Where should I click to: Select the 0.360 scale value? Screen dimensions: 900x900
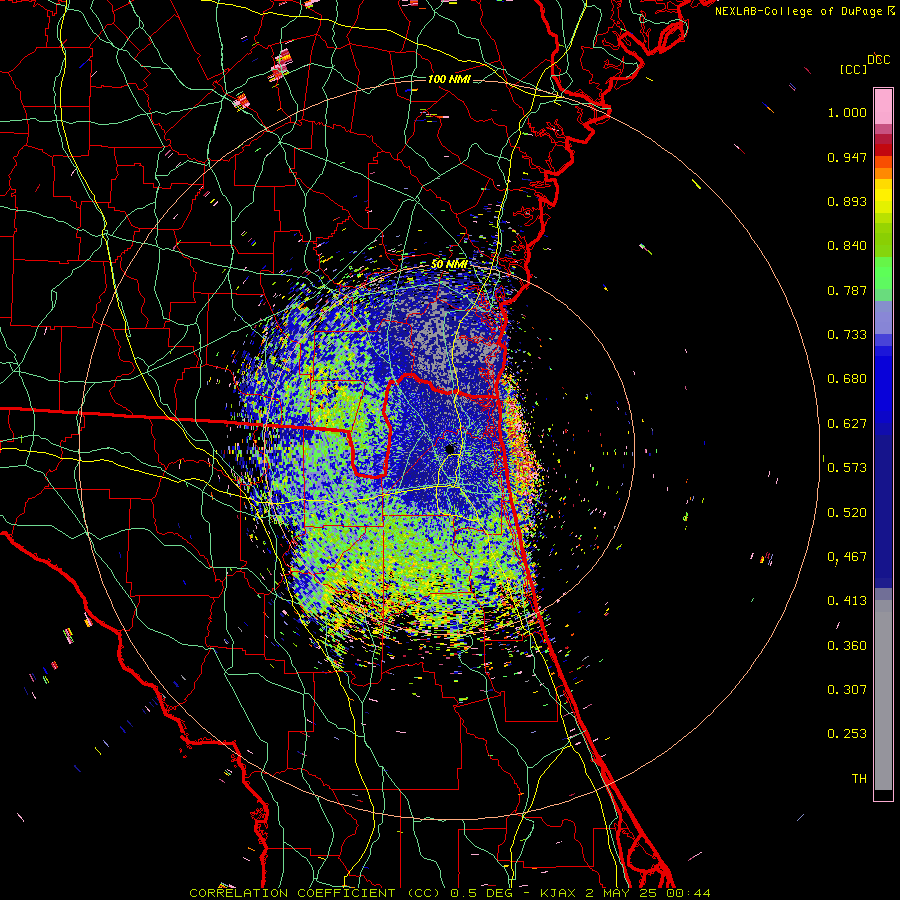847,646
